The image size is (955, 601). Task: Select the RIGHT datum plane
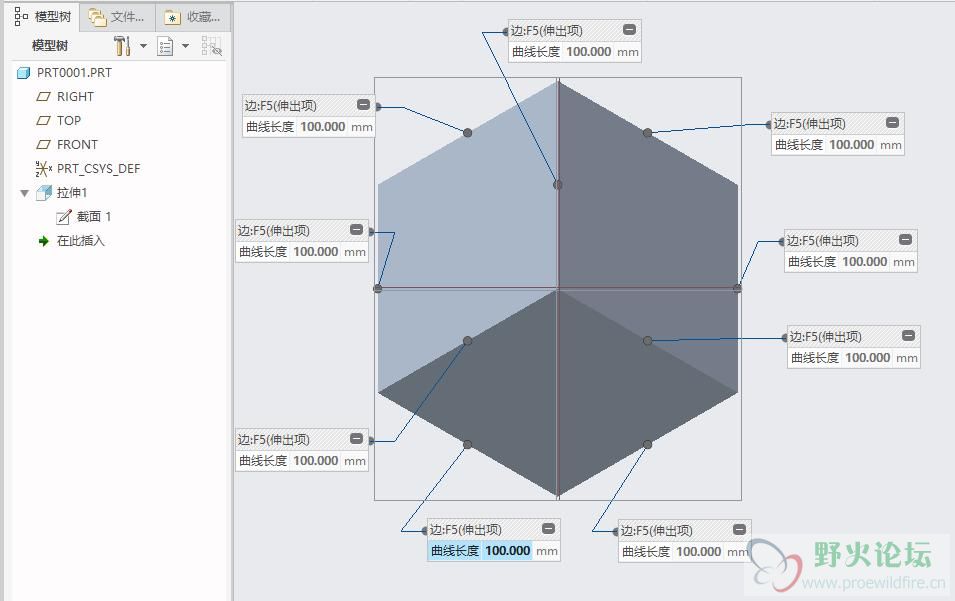75,96
